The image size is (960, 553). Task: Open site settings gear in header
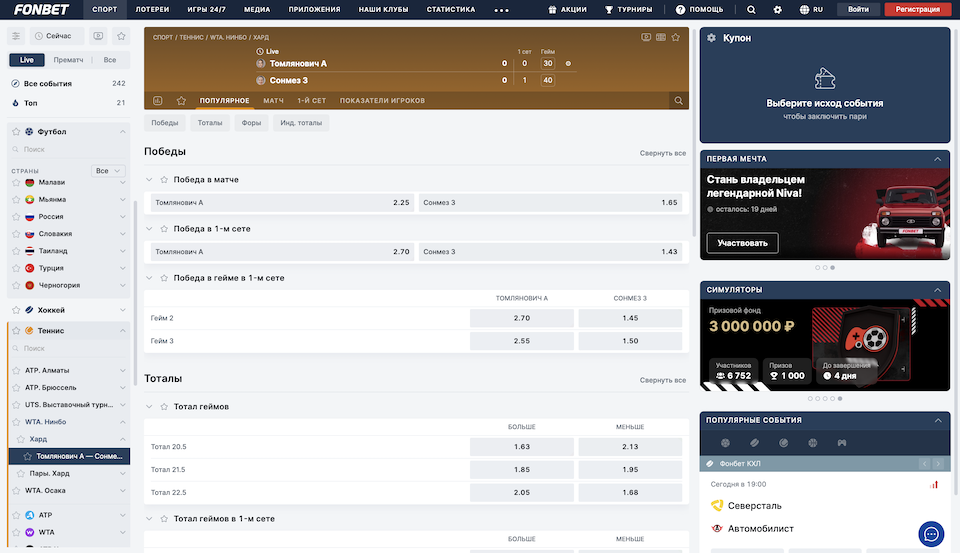click(x=778, y=10)
